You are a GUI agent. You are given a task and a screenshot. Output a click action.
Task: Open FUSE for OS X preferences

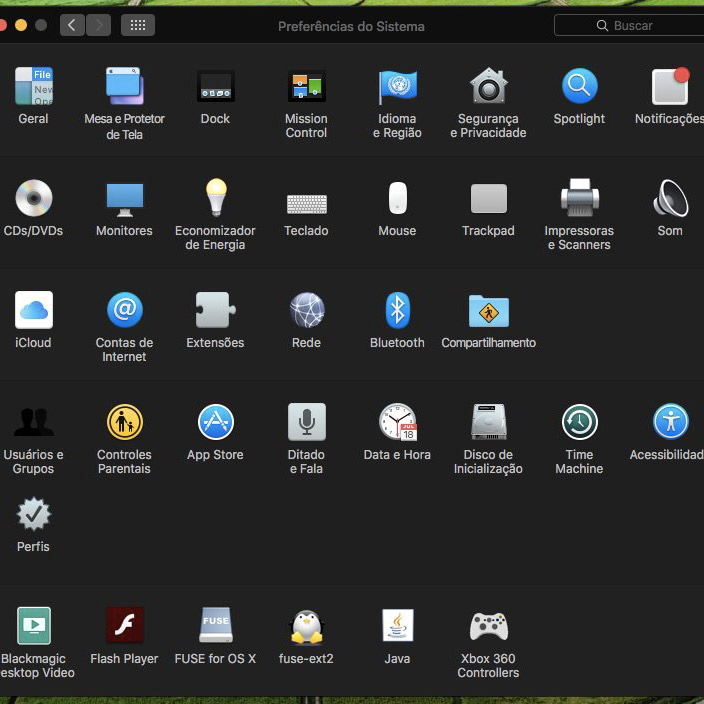[215, 627]
